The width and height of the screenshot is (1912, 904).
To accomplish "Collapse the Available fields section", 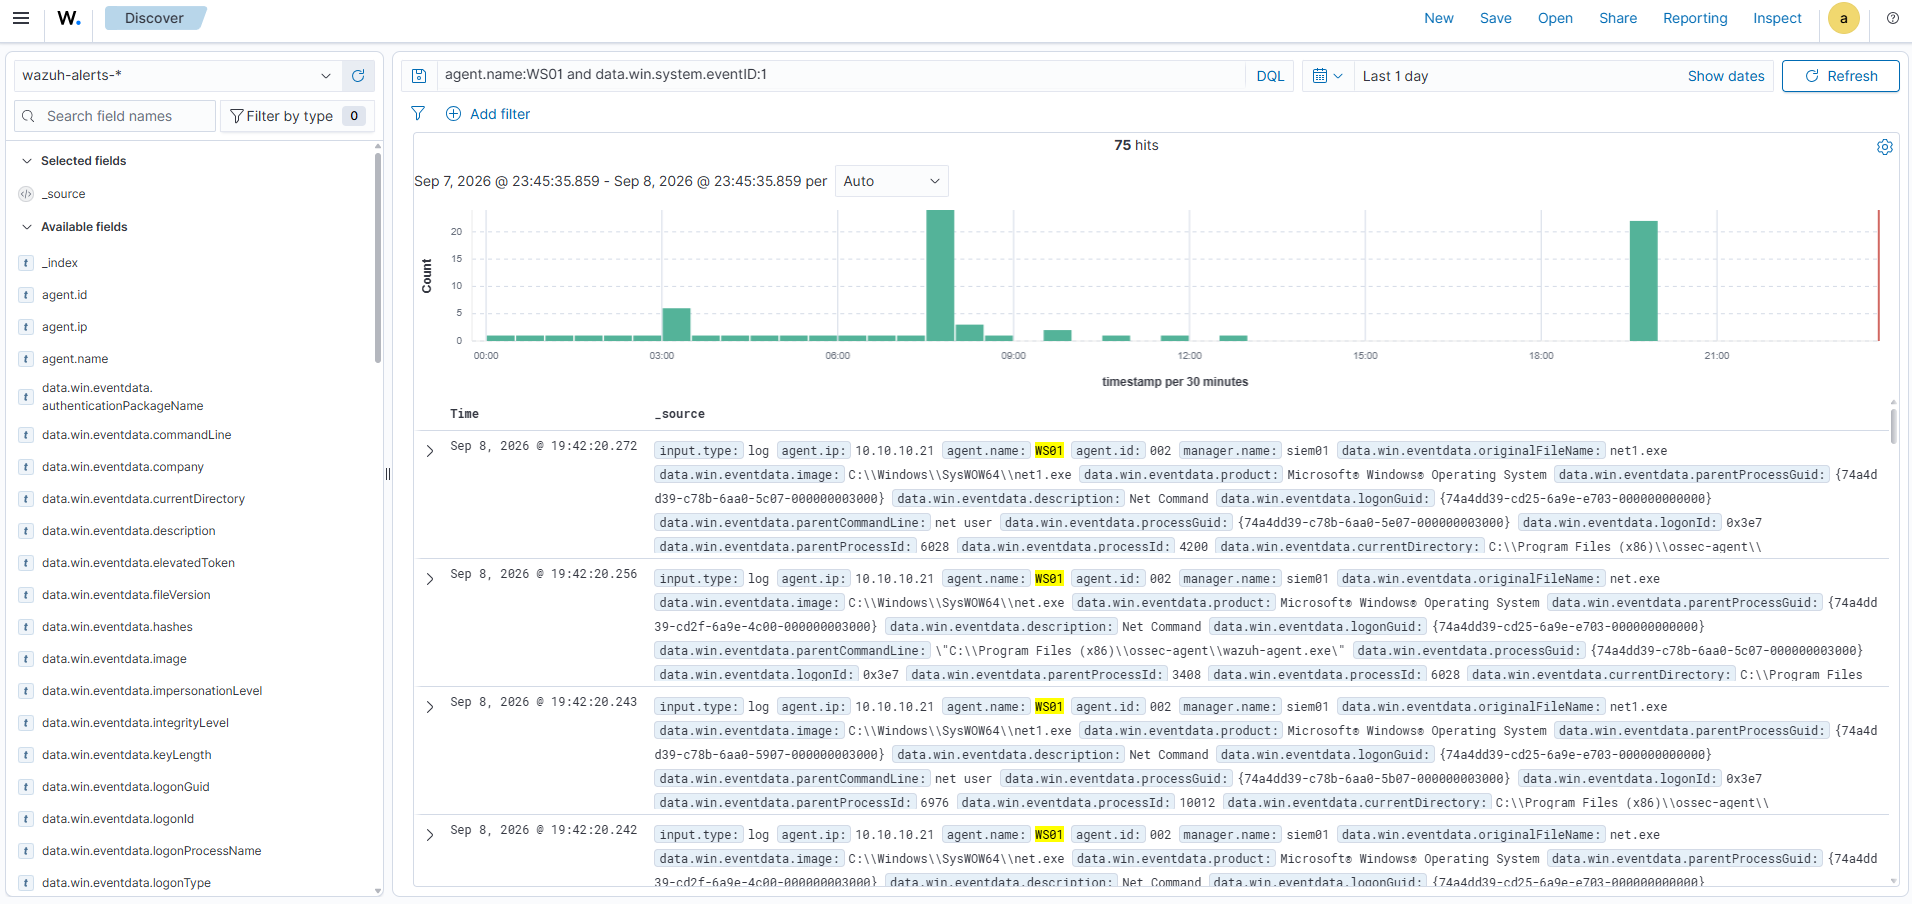I will tap(27, 227).
